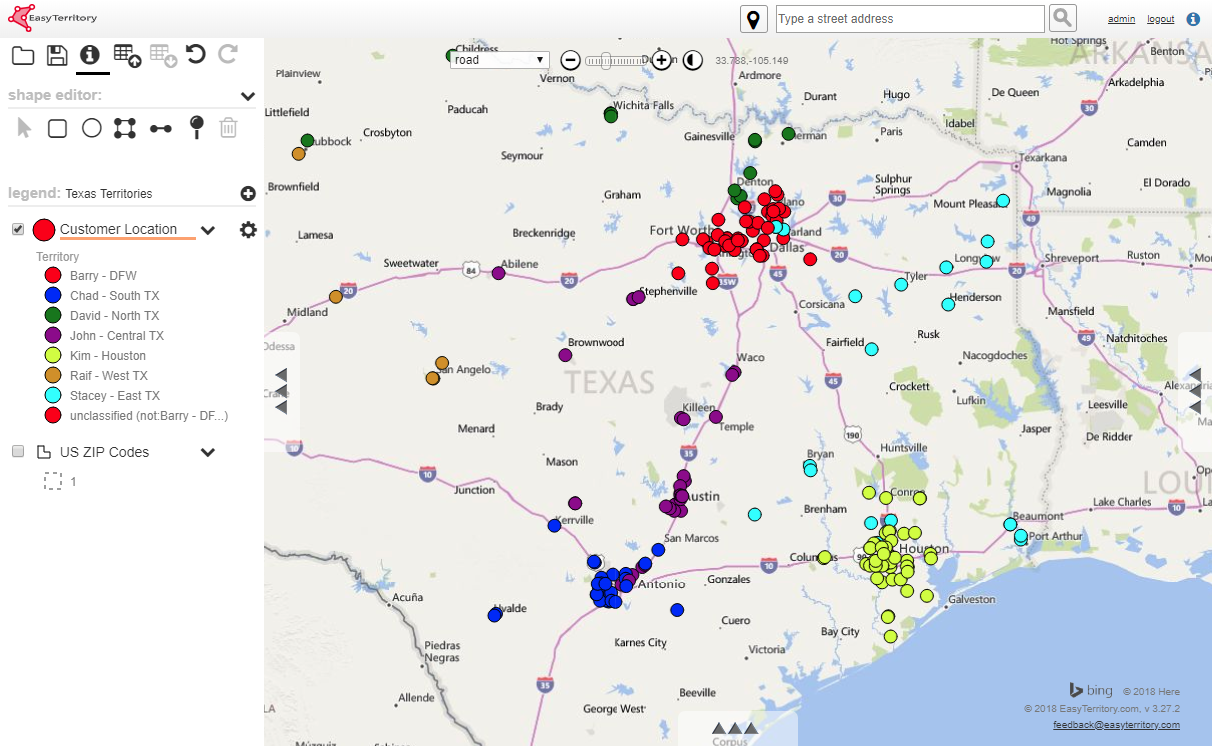Viewport: 1212px width, 746px height.
Task: Undo the last action
Action: click(x=196, y=55)
